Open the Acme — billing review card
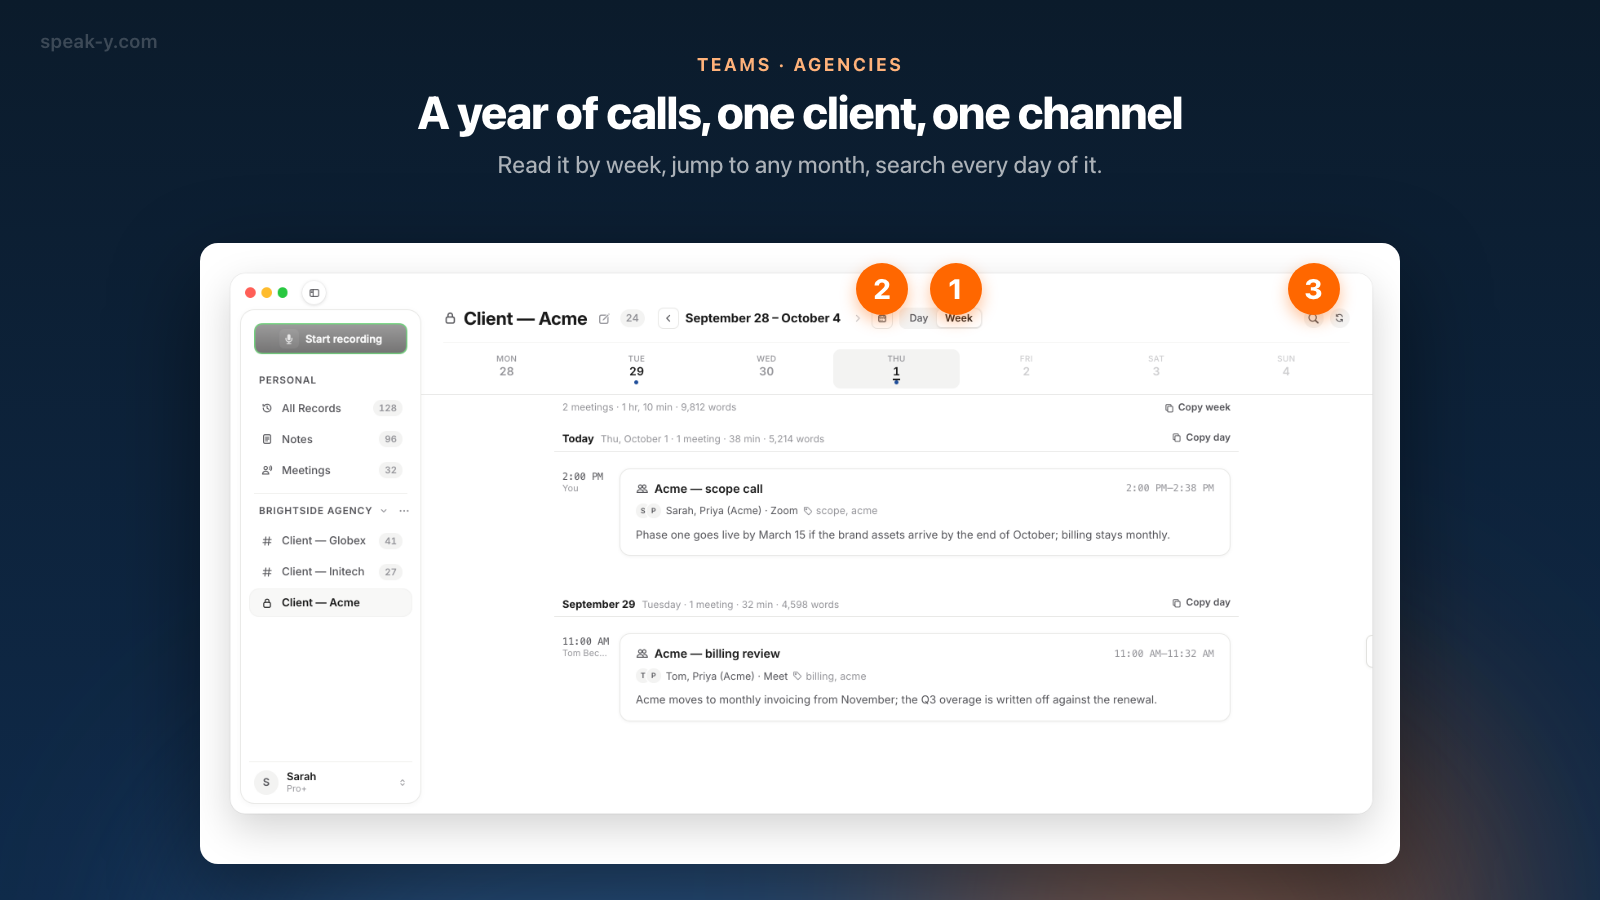This screenshot has width=1600, height=900. coord(925,677)
